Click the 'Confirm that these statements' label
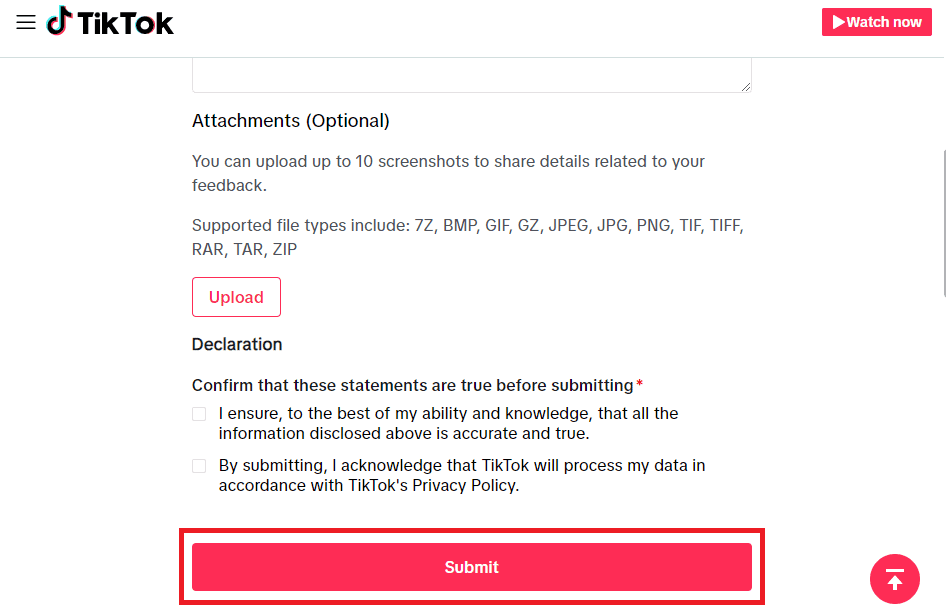Image resolution: width=946 pixels, height=608 pixels. click(x=412, y=385)
